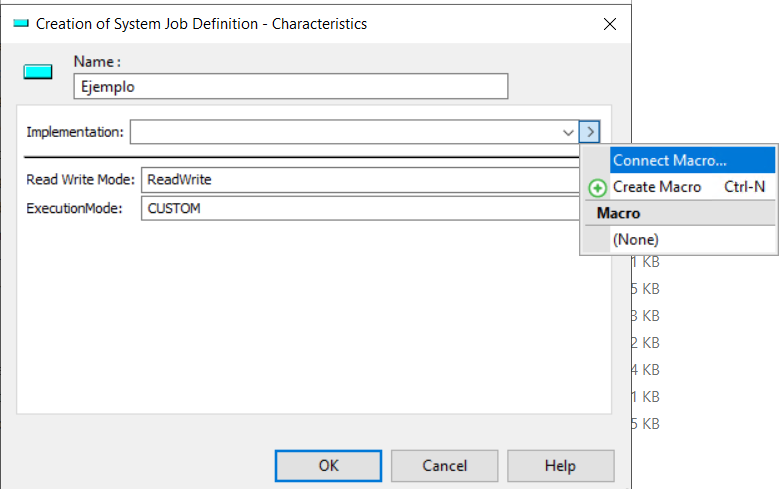
Task: Open the ExecutionMode CUSTOM field
Action: tap(361, 208)
